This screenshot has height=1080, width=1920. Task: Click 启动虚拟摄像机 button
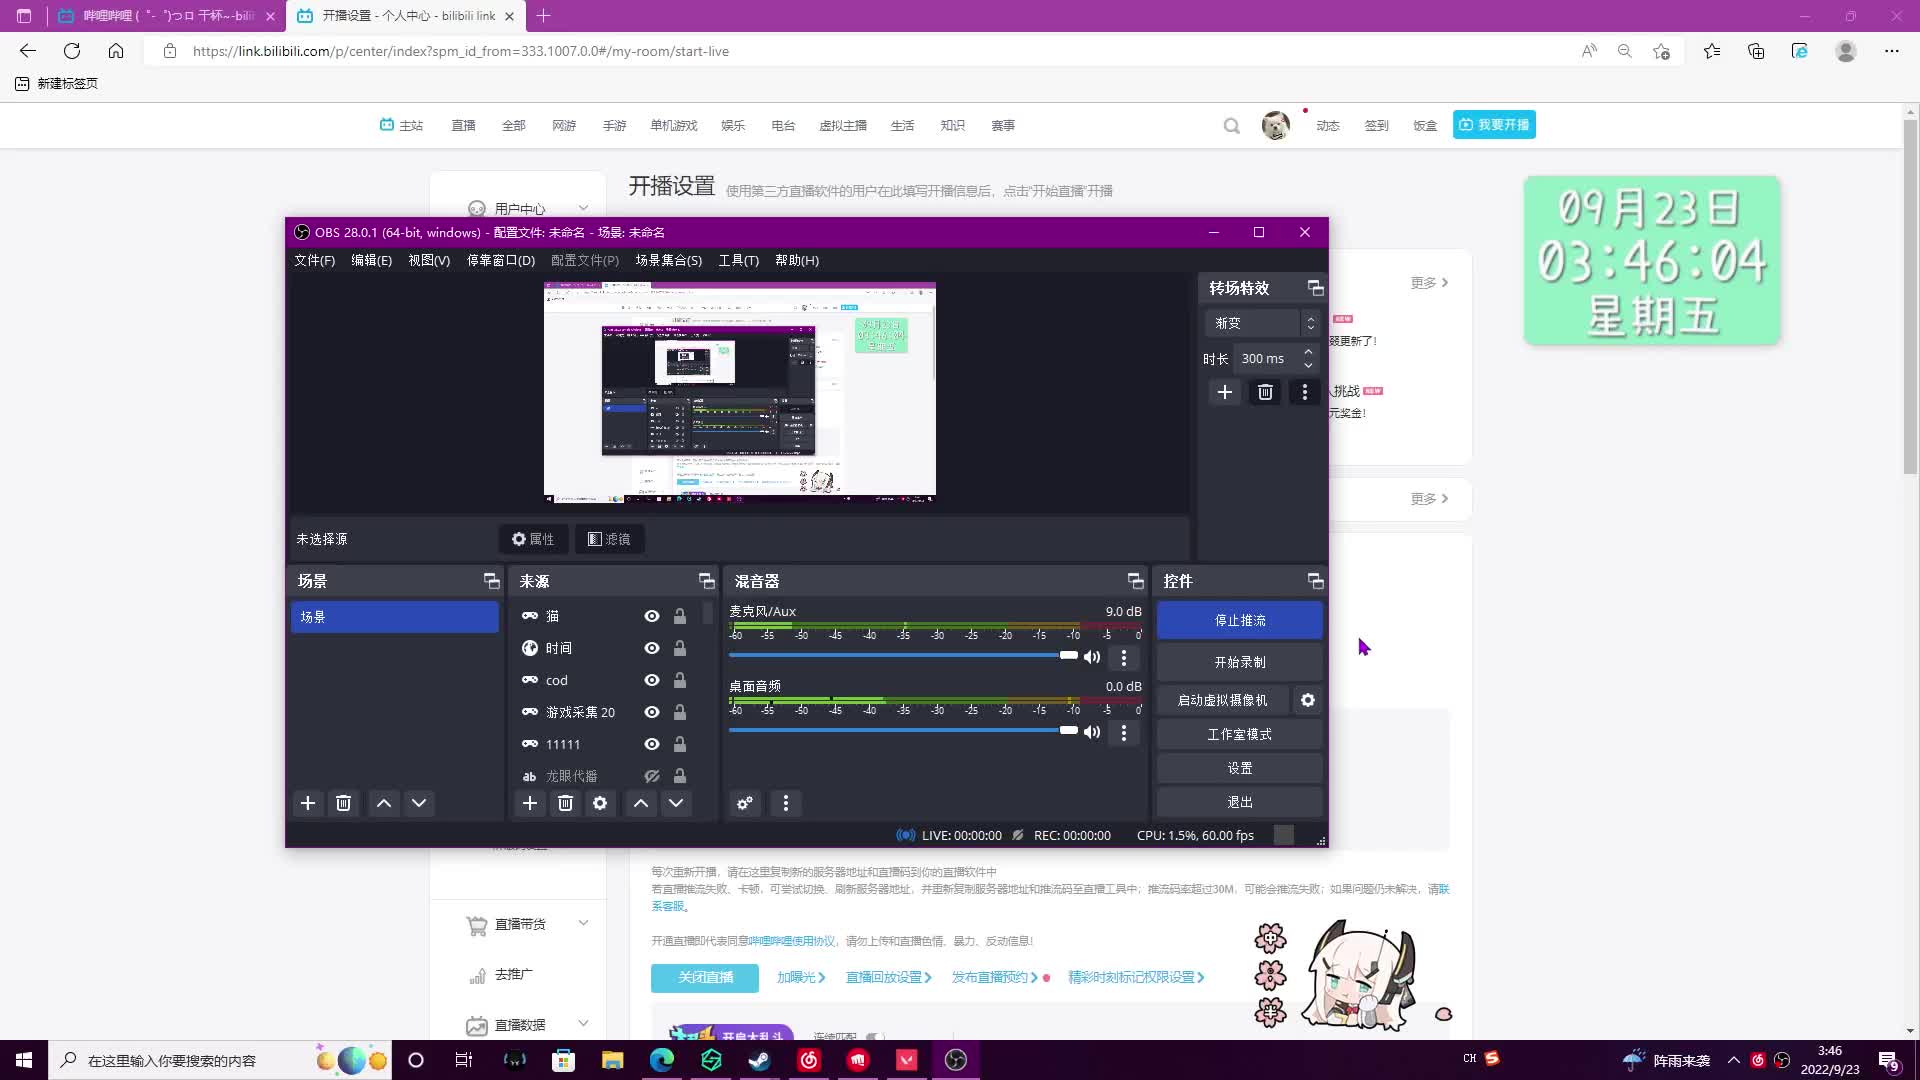pyautogui.click(x=1222, y=700)
